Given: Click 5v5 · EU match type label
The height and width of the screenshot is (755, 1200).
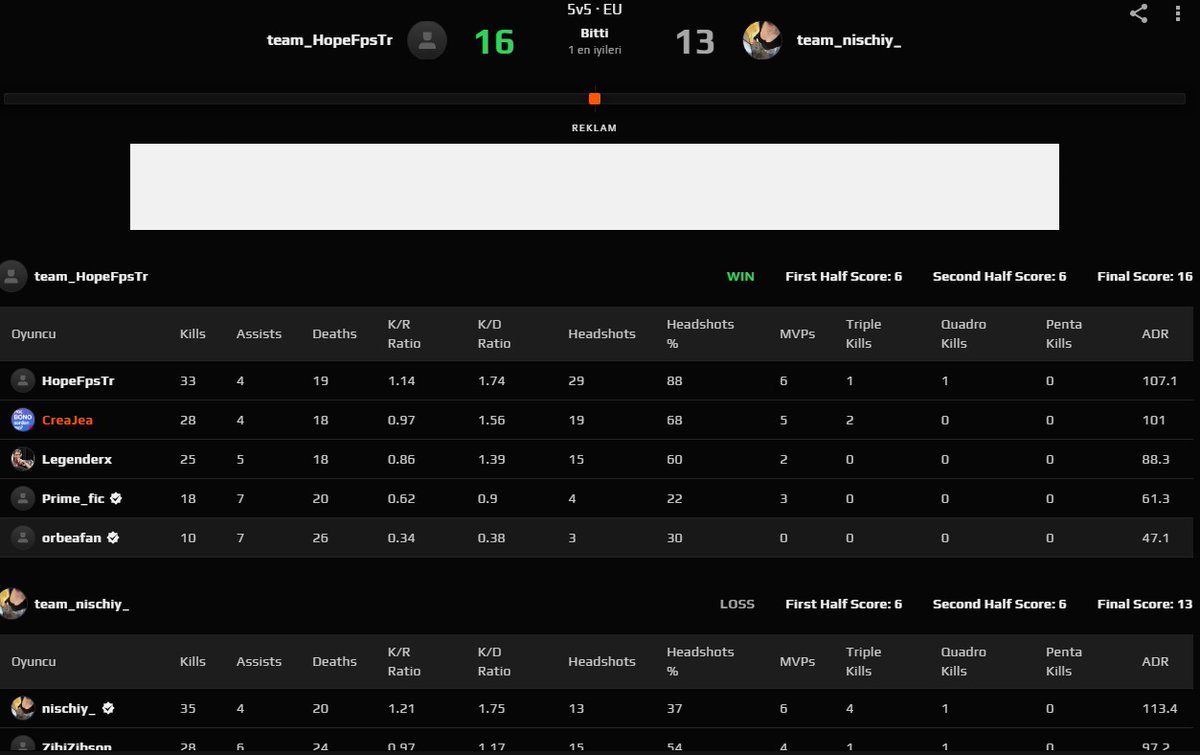Looking at the screenshot, I should pyautogui.click(x=594, y=10).
